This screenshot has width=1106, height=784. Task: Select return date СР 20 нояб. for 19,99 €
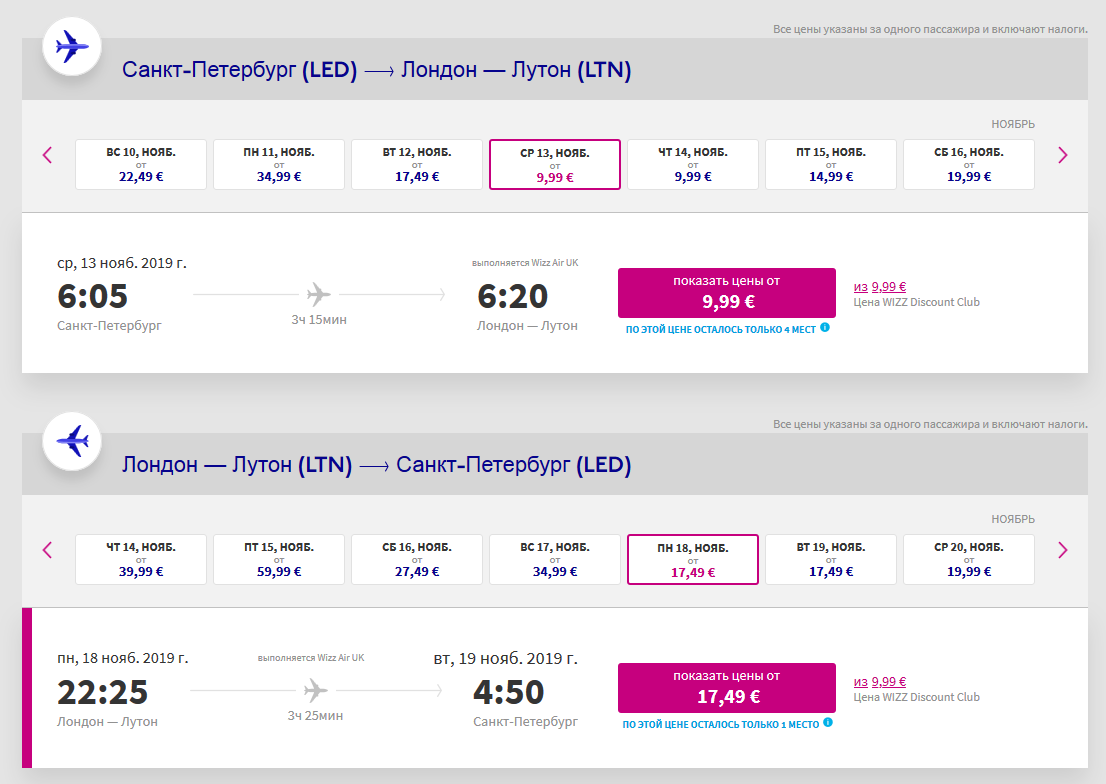(969, 559)
